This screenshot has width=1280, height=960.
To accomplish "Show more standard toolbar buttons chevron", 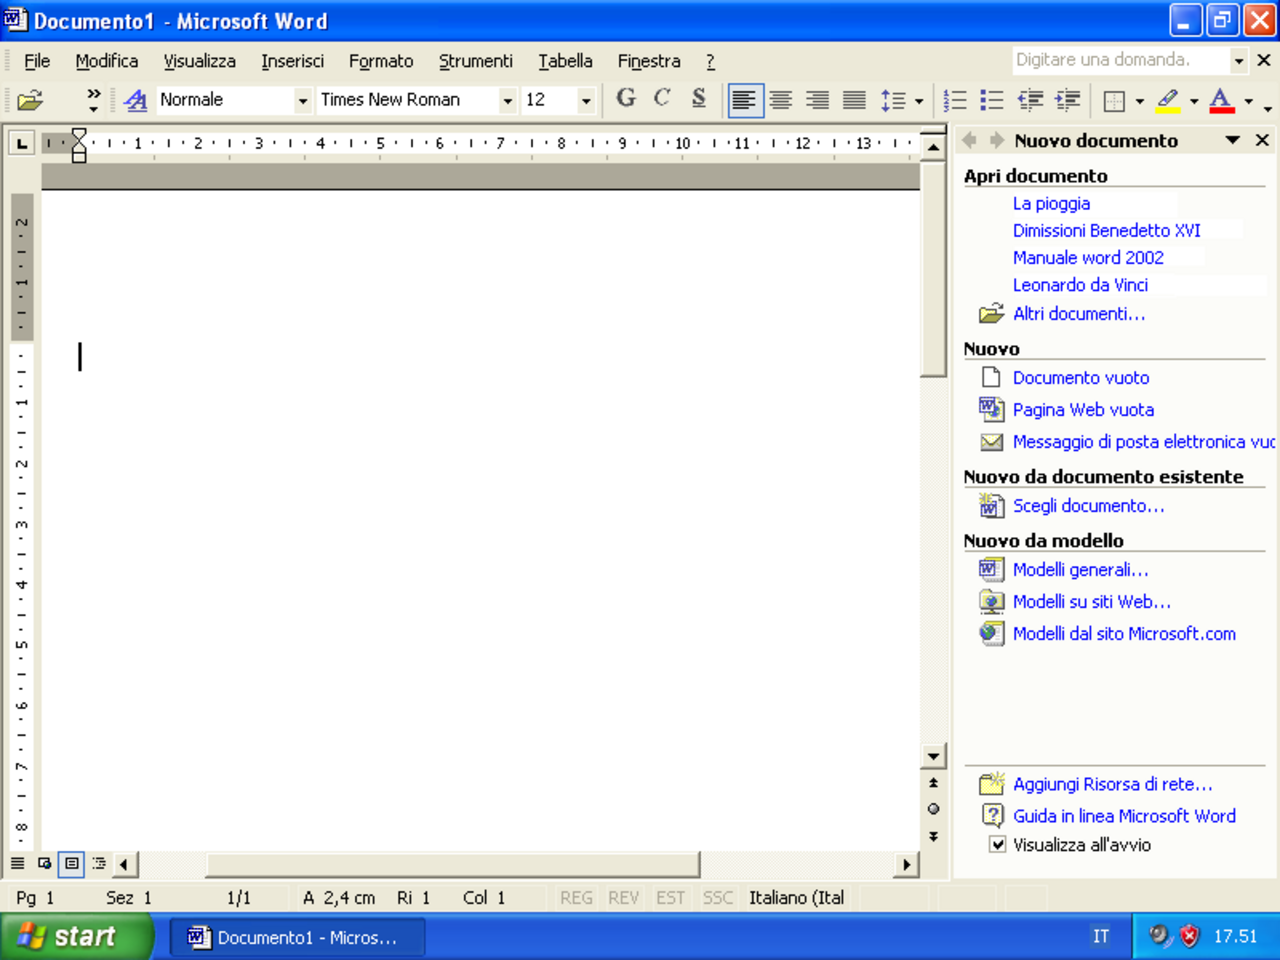I will [93, 99].
